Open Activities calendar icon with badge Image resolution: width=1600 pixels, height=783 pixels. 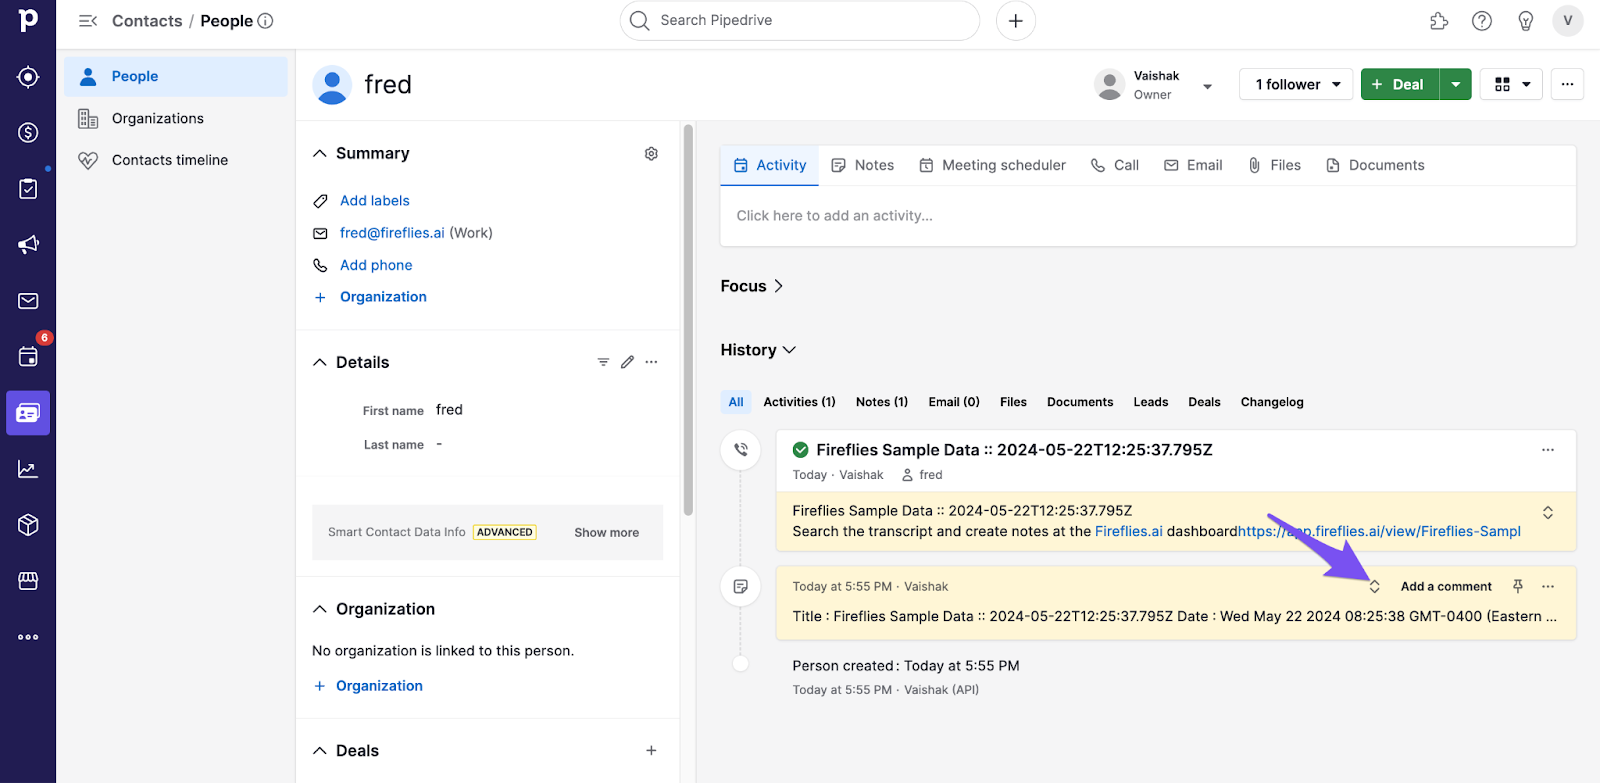point(28,357)
